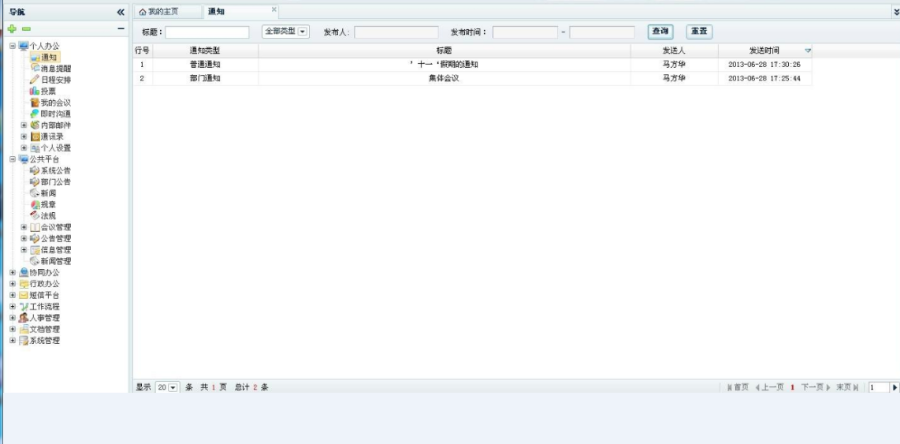Go to 上一页 in pagination
The image size is (900, 444).
click(x=770, y=388)
